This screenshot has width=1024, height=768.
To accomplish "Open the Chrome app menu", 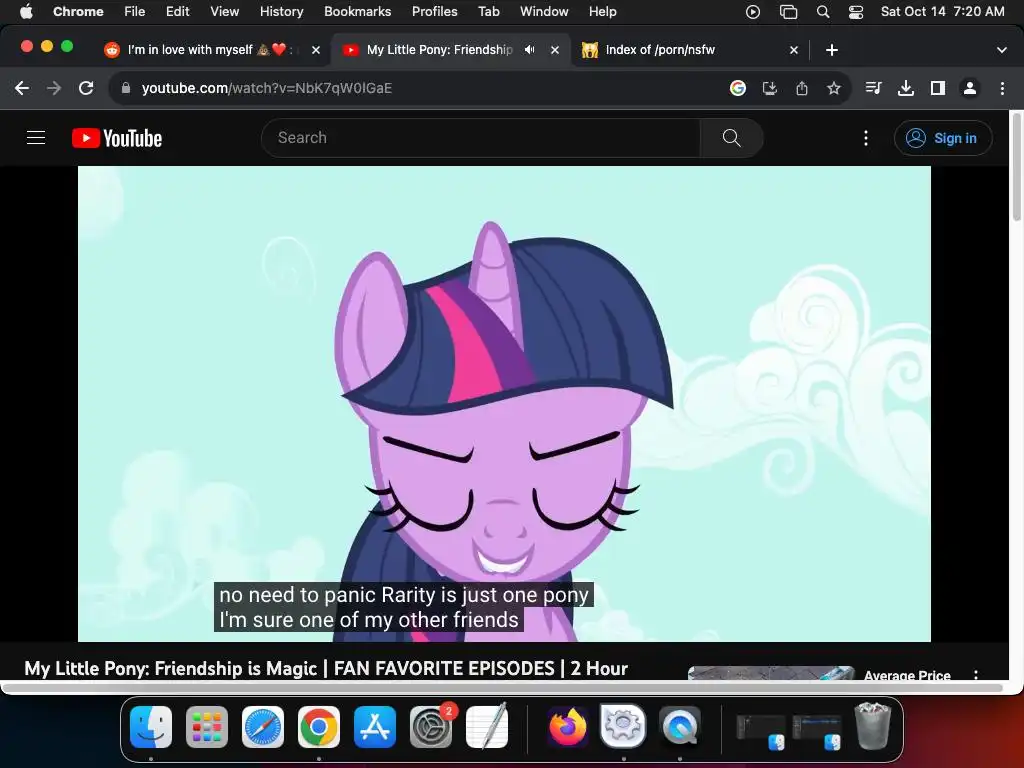I will click(x=78, y=11).
